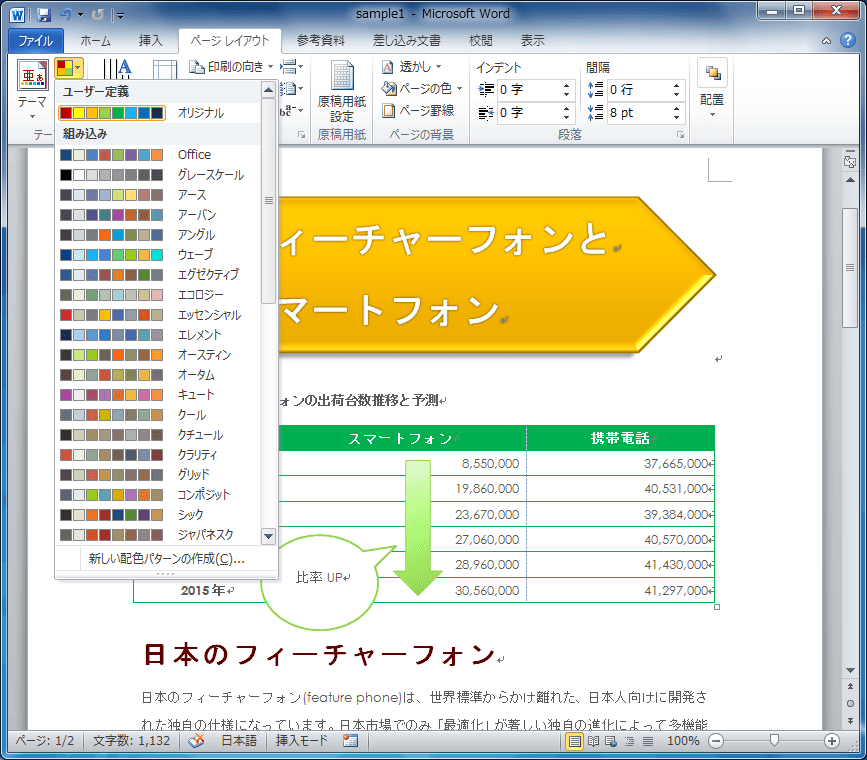Open the margins button in ribbon
The width and height of the screenshot is (867, 760).
[164, 70]
